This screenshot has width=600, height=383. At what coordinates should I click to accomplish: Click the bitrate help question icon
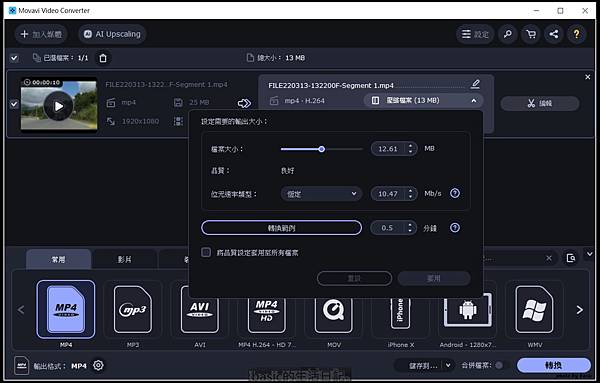coord(455,193)
